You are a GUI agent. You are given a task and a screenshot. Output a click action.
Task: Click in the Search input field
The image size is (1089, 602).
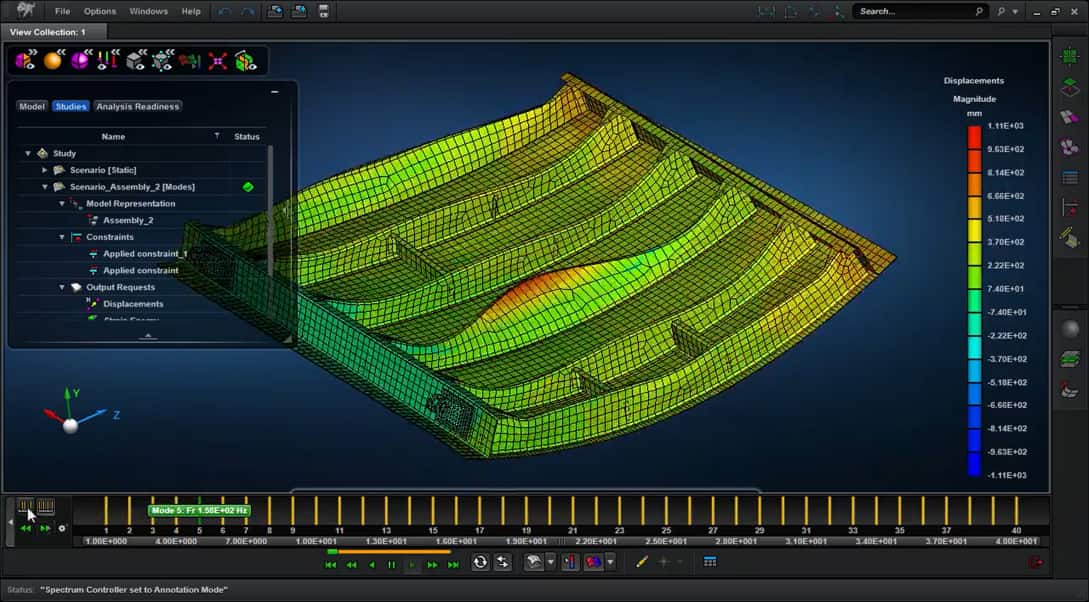tap(915, 11)
